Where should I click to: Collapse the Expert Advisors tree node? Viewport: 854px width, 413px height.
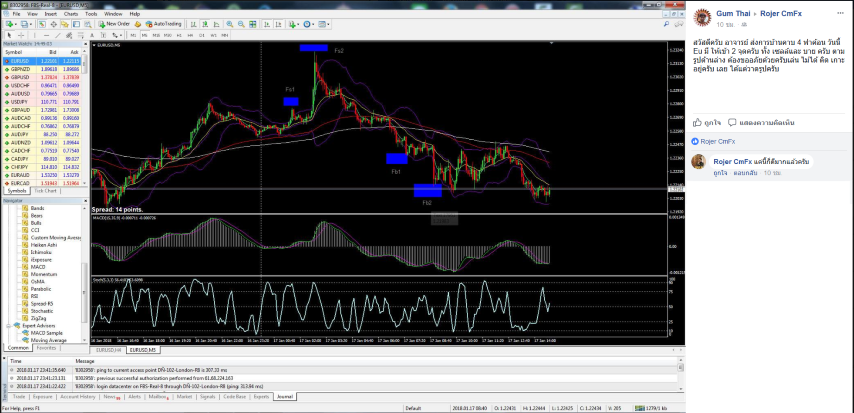[9, 325]
